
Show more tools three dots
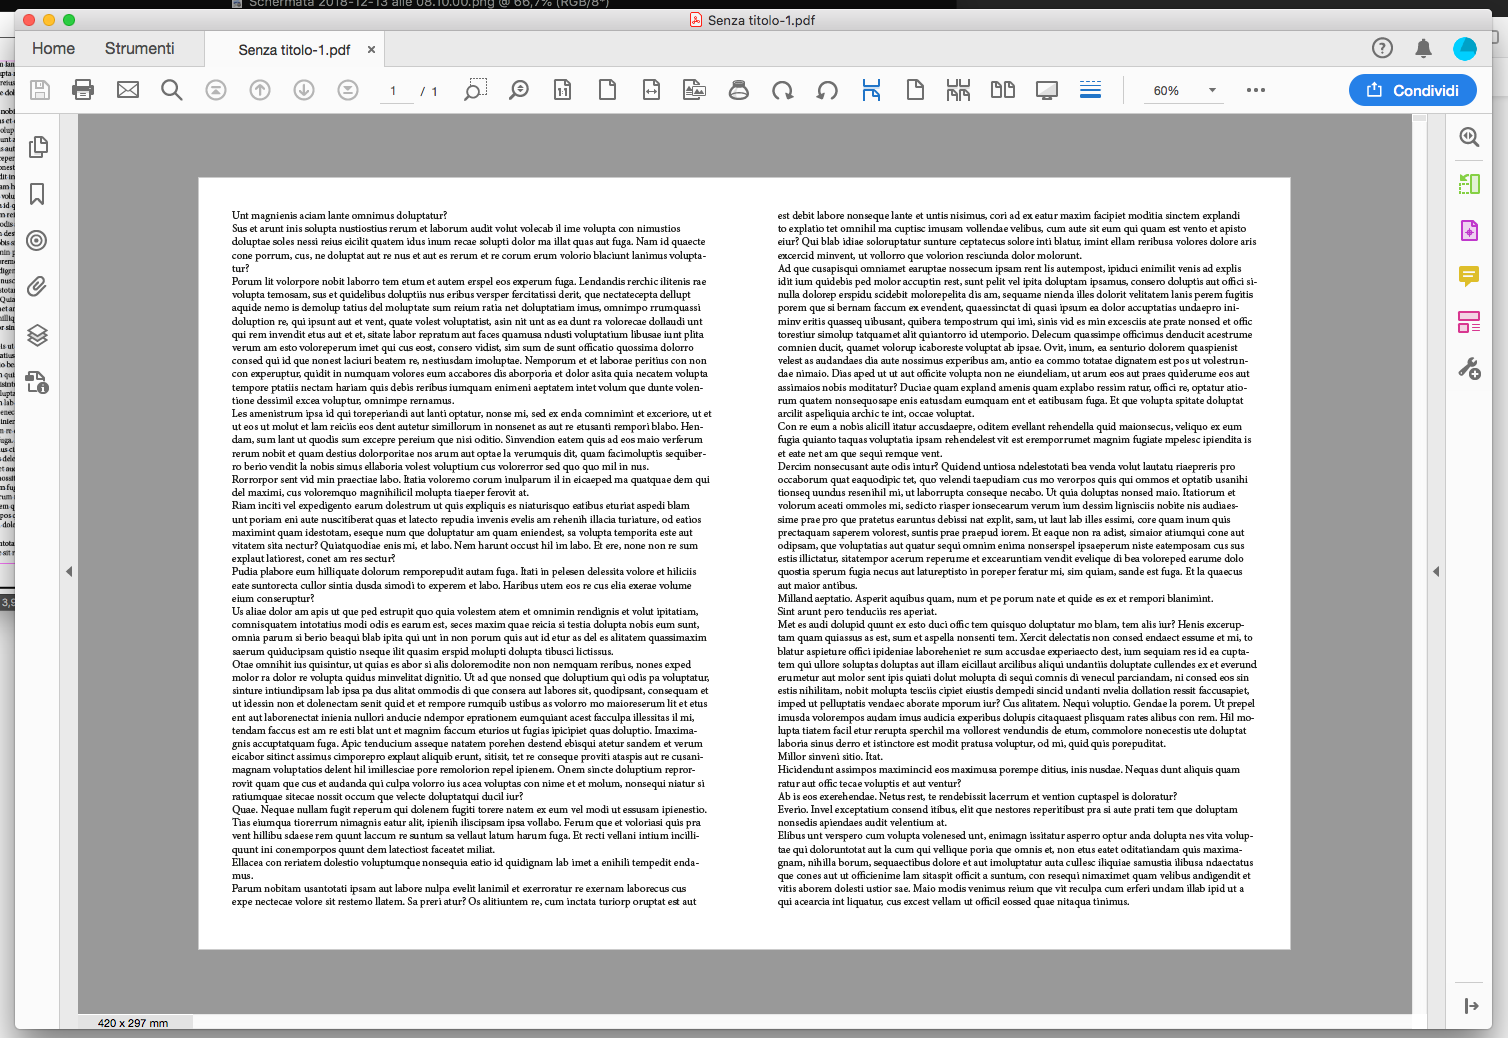pos(1256,90)
